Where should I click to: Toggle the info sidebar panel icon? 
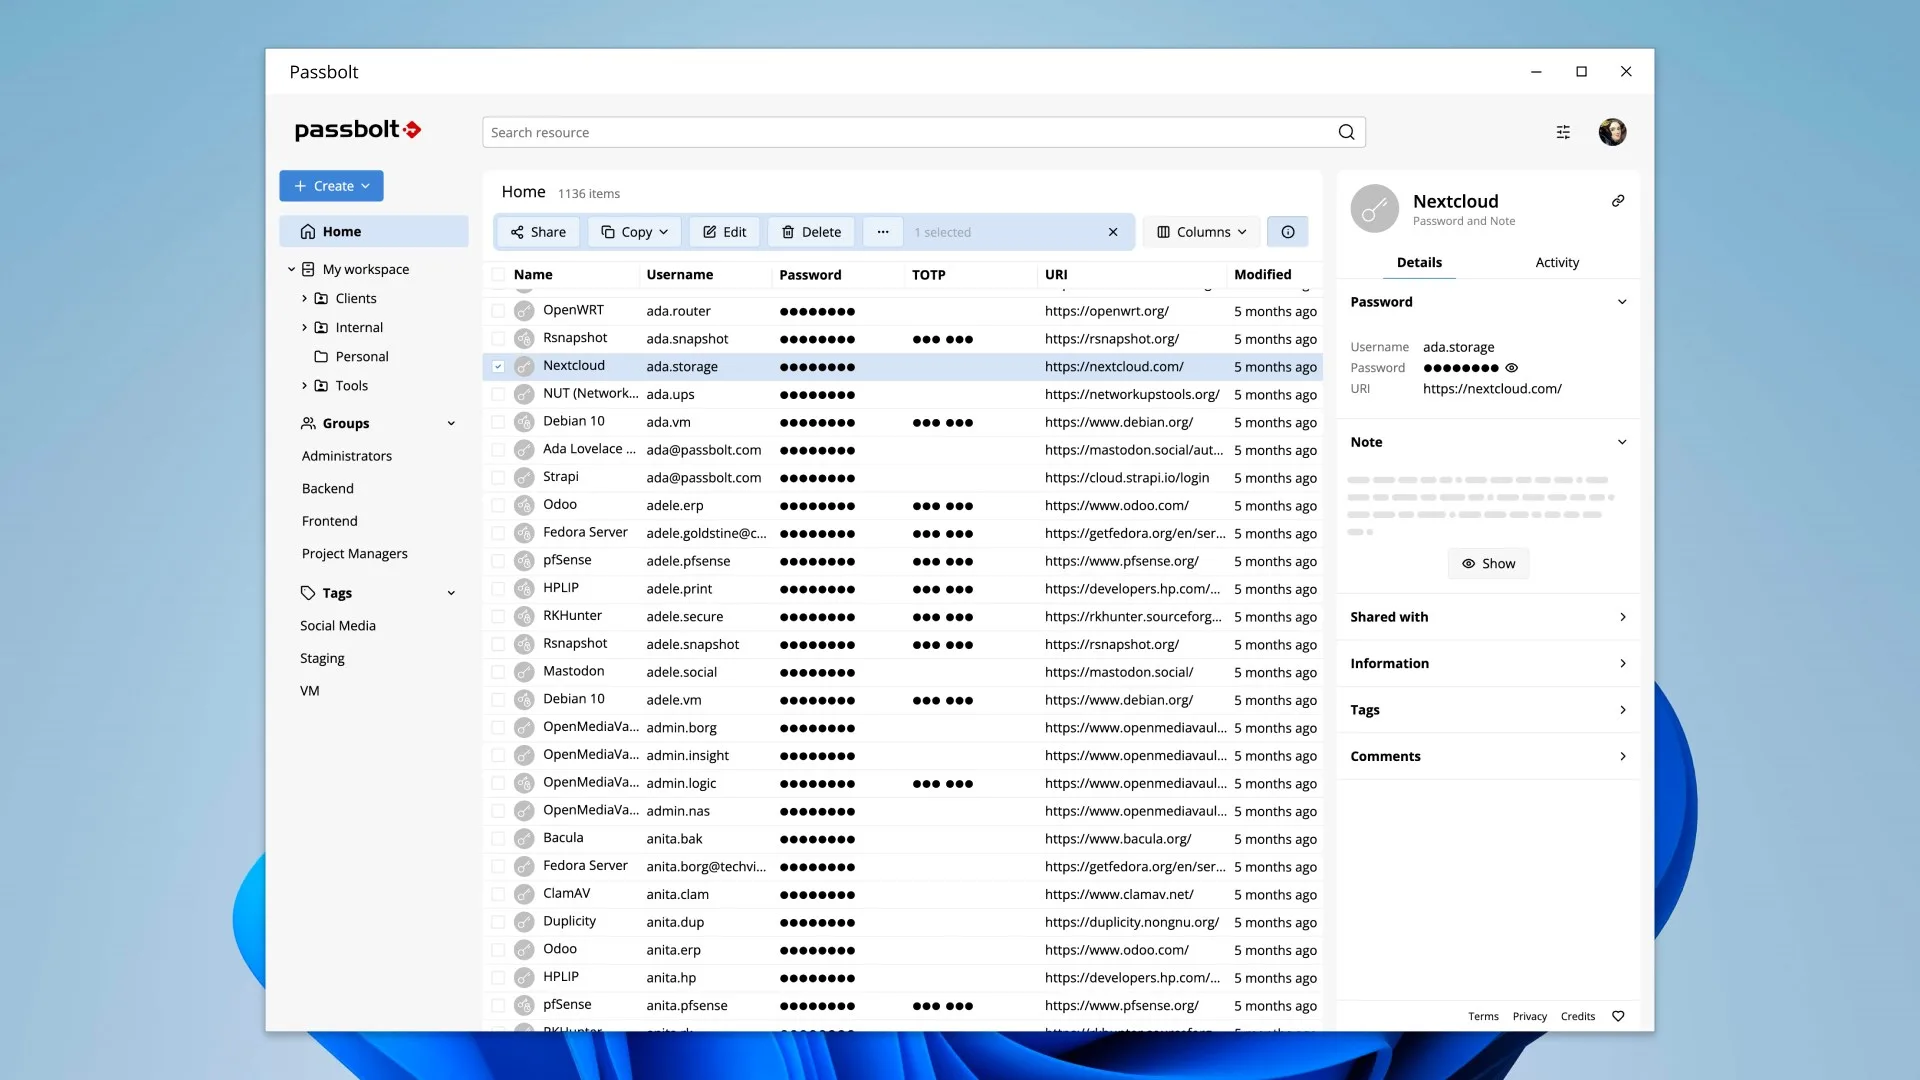click(1288, 232)
